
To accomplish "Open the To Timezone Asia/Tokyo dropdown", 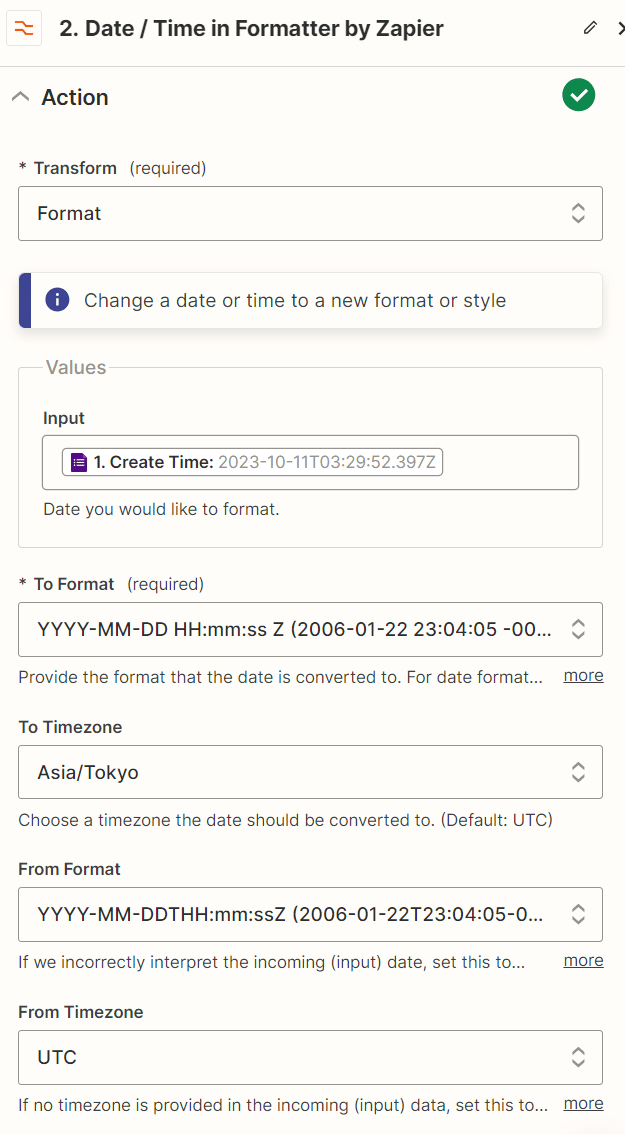I will point(310,772).
